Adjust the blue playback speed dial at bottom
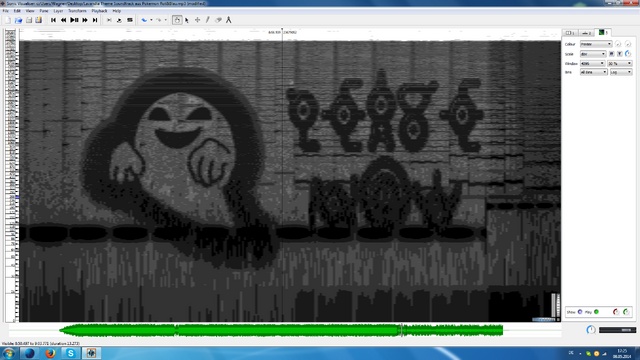640x360 pixels. click(x=591, y=330)
